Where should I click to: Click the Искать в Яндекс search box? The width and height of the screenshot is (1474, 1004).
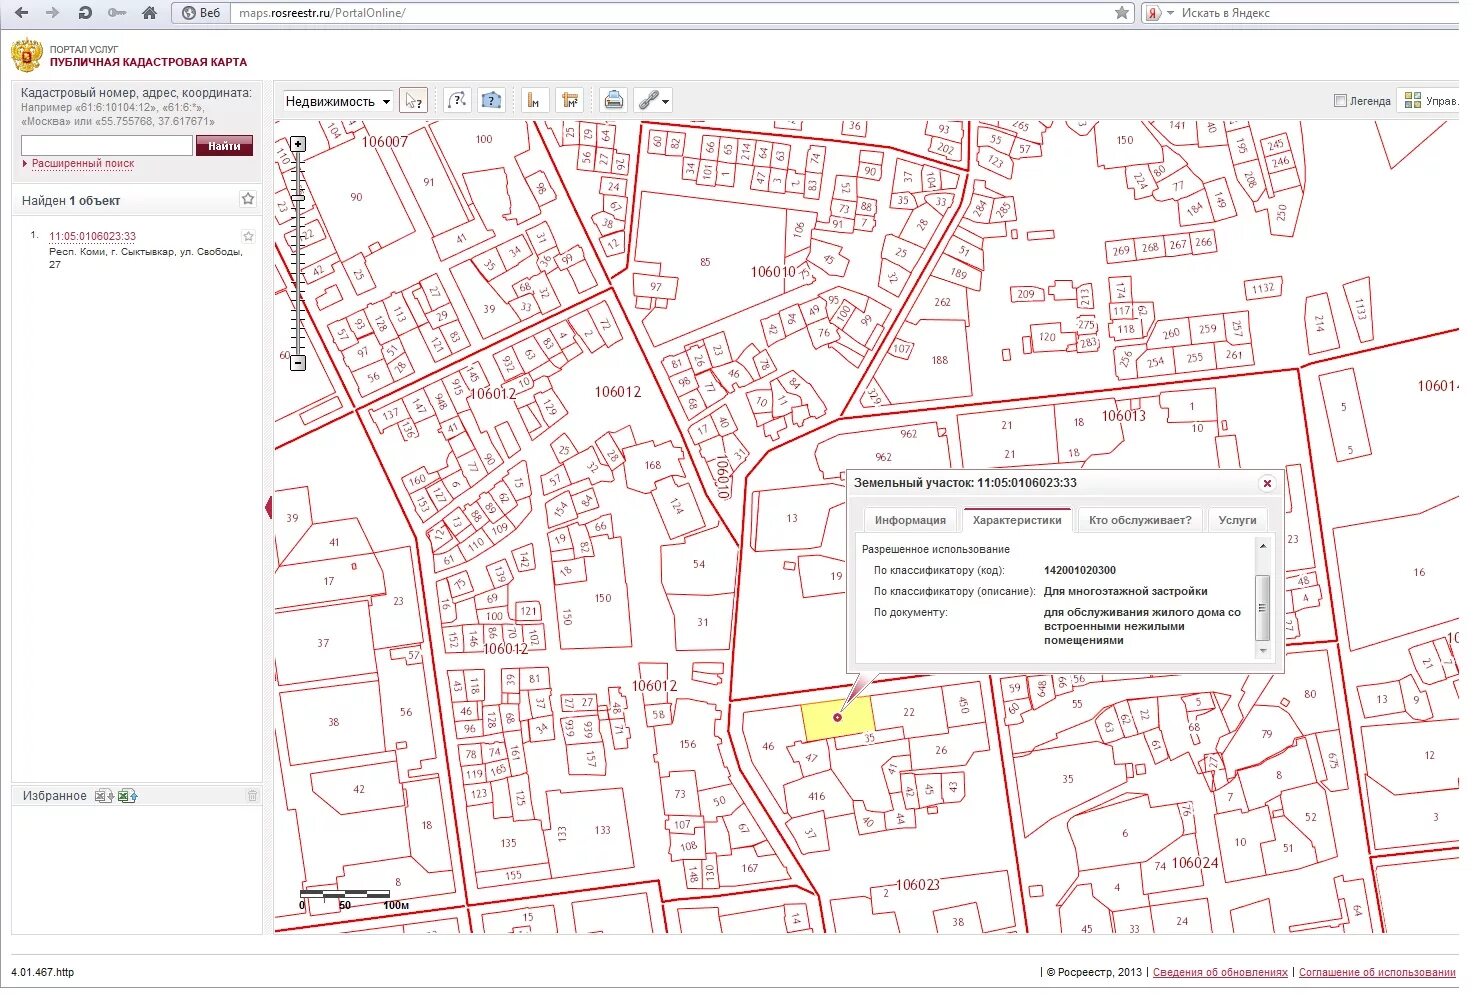[1318, 13]
